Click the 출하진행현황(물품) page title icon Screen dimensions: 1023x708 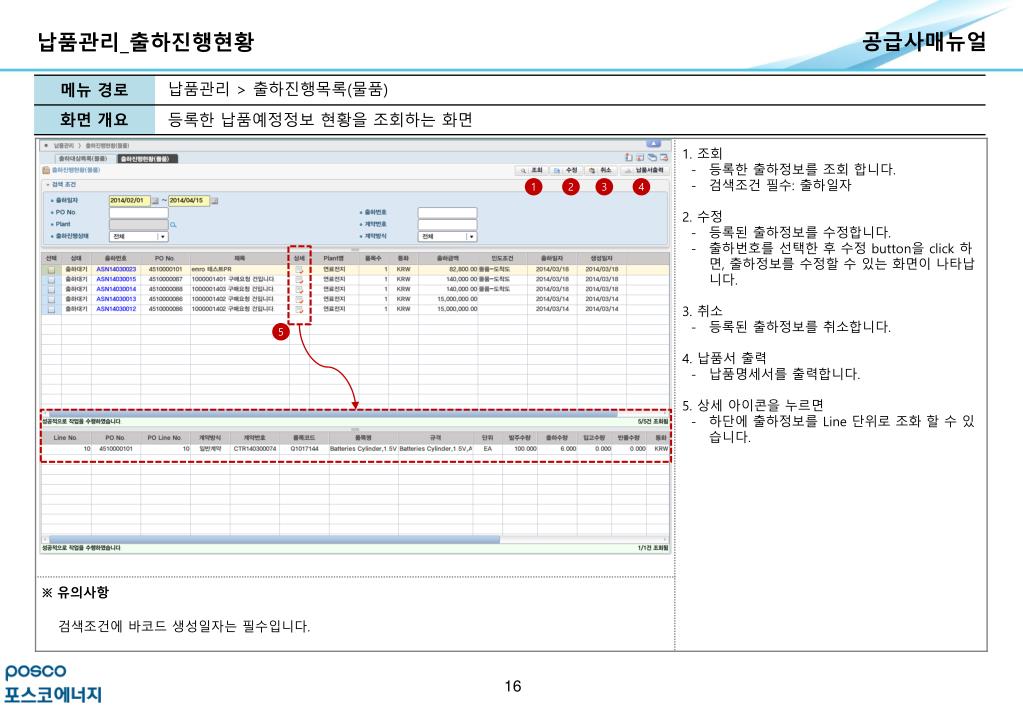46,170
